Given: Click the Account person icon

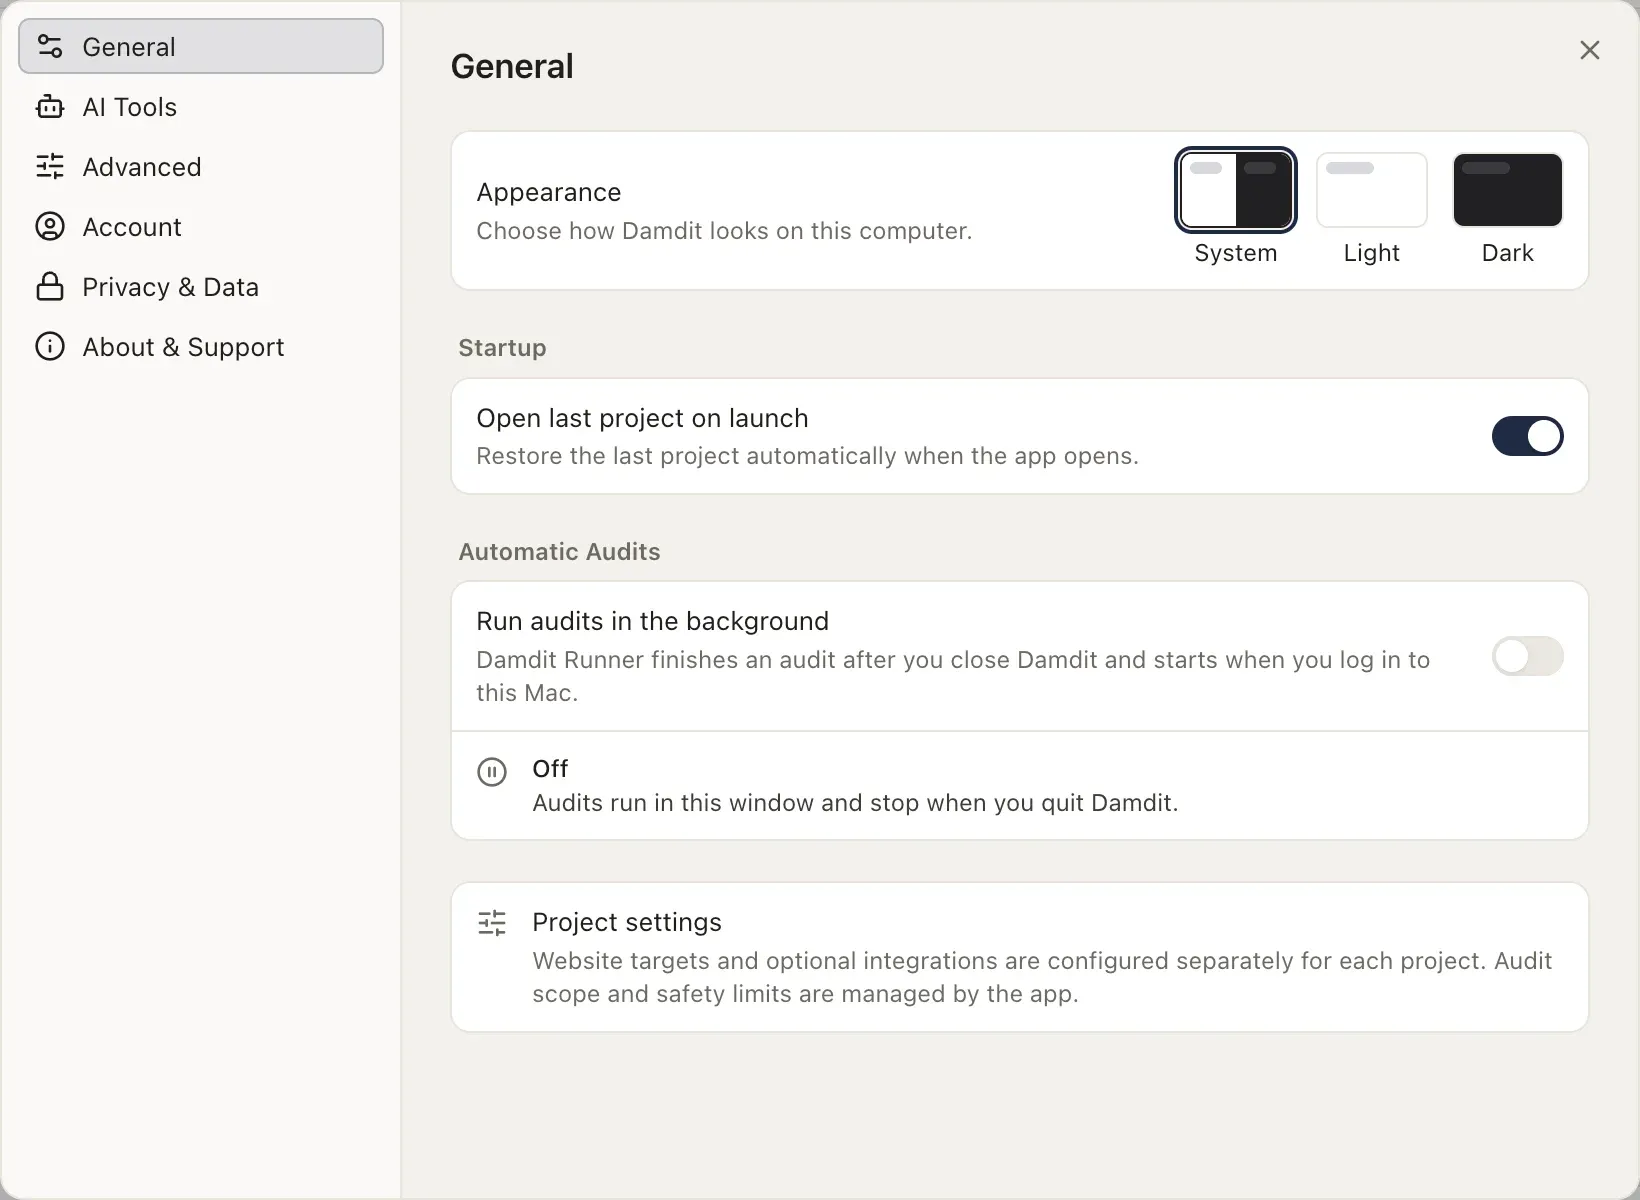Looking at the screenshot, I should (50, 226).
